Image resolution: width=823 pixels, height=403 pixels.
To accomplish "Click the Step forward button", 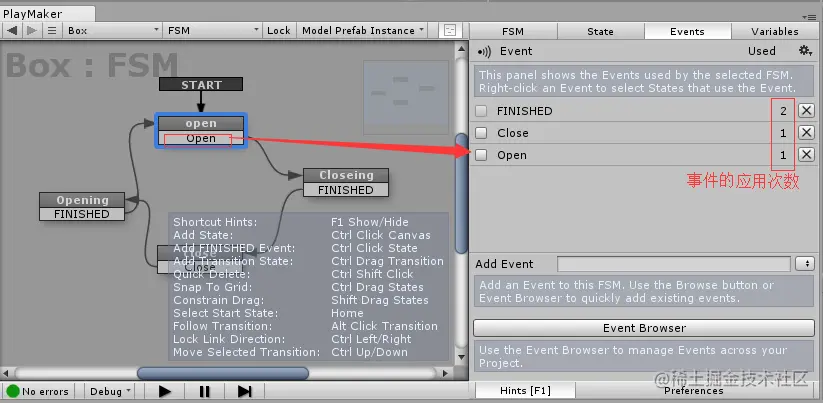I will [x=245, y=391].
